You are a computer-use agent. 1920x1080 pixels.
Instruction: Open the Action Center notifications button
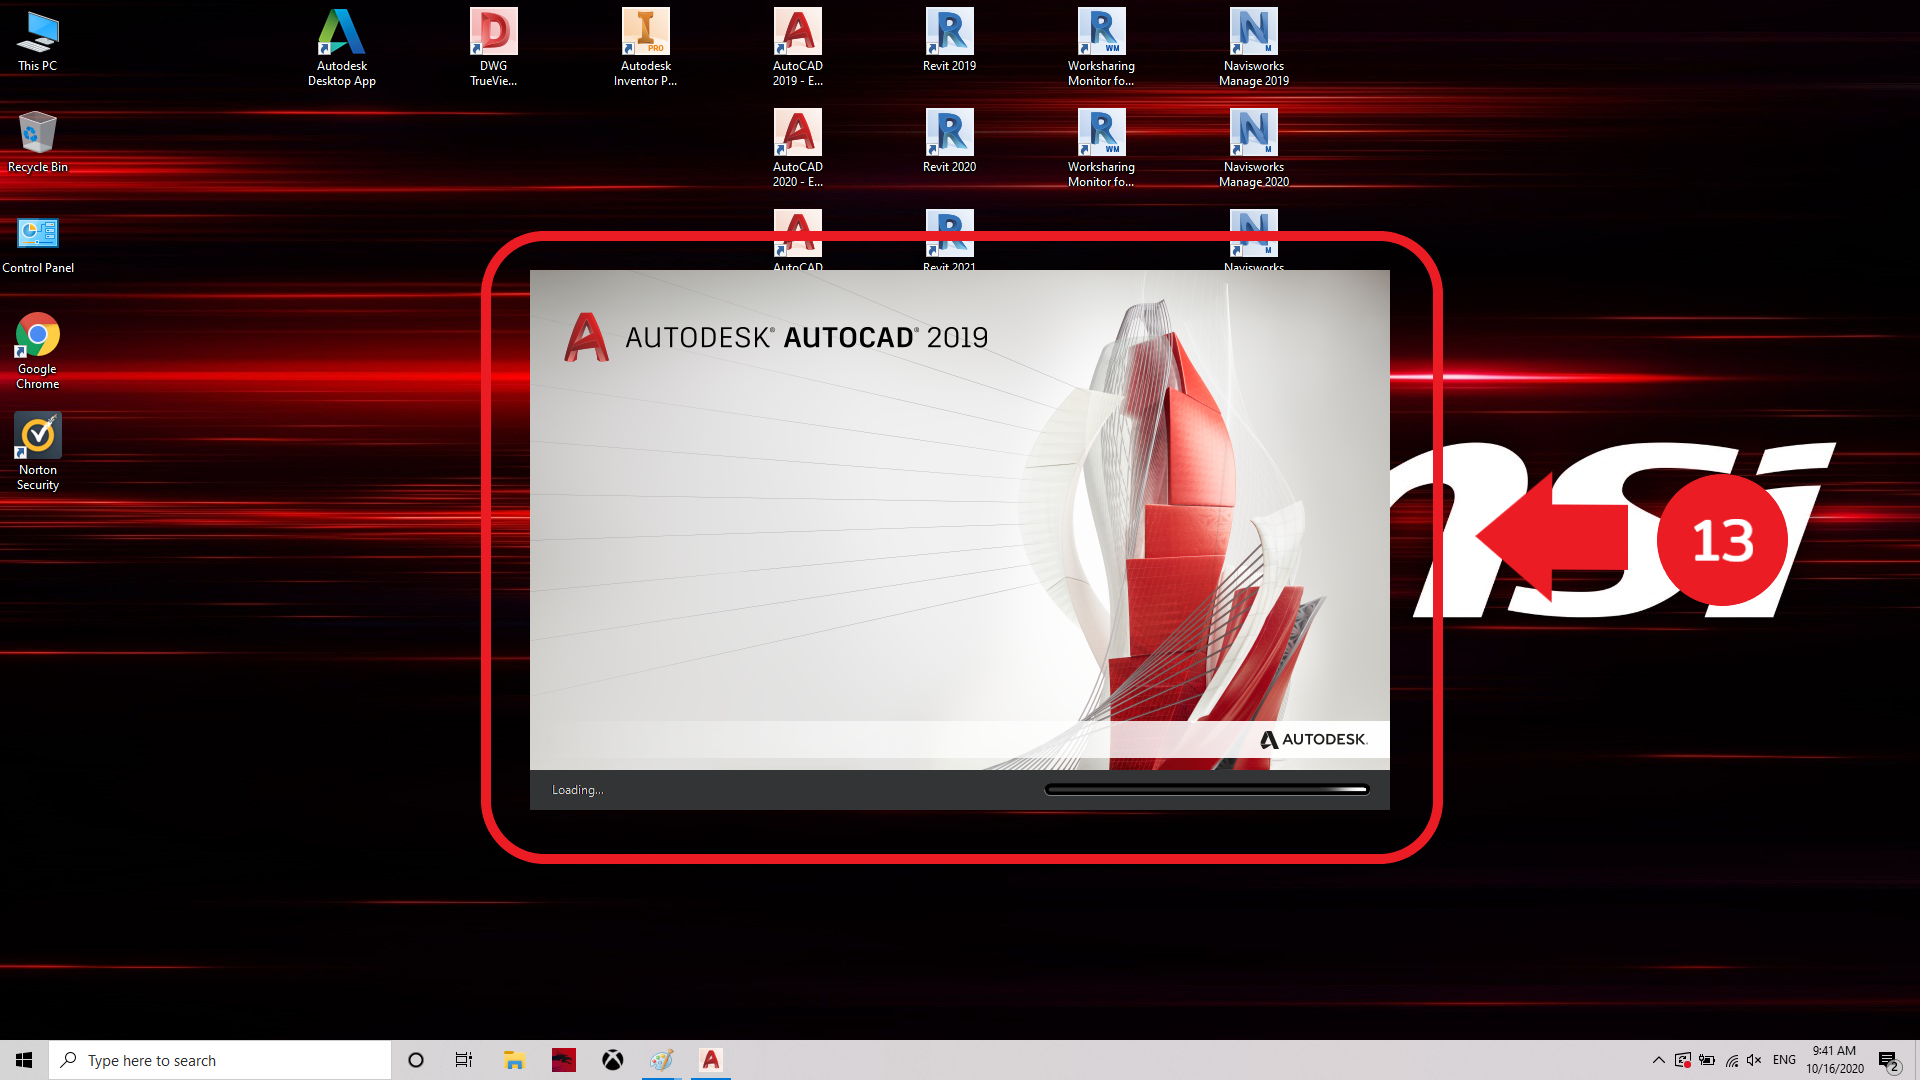(x=1888, y=1060)
